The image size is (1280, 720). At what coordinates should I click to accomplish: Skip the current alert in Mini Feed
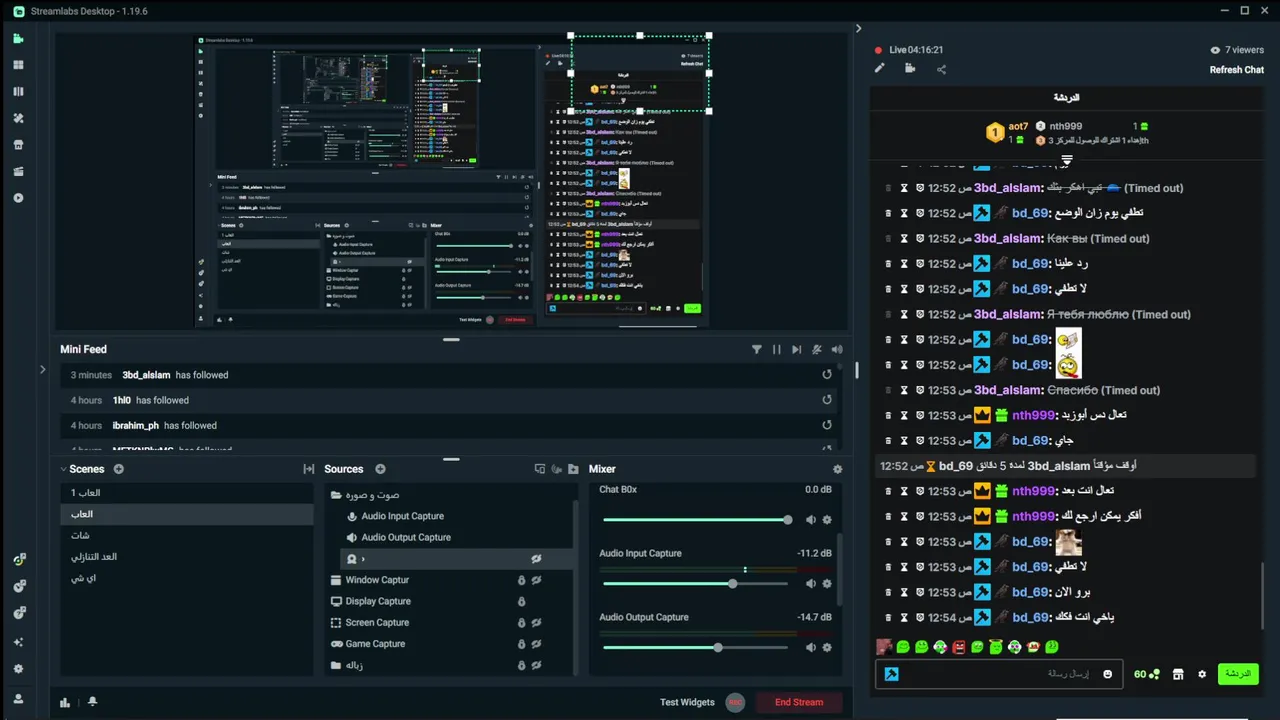796,349
